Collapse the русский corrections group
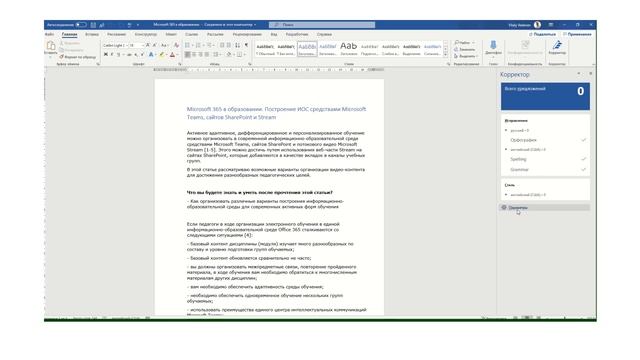 pyautogui.click(x=506, y=130)
